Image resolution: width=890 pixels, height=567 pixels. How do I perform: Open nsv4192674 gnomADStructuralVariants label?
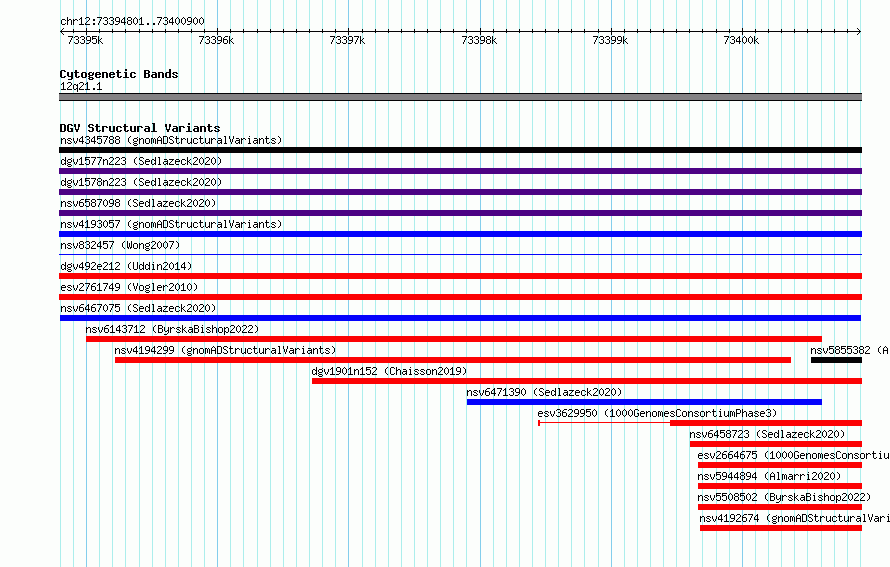coord(794,518)
